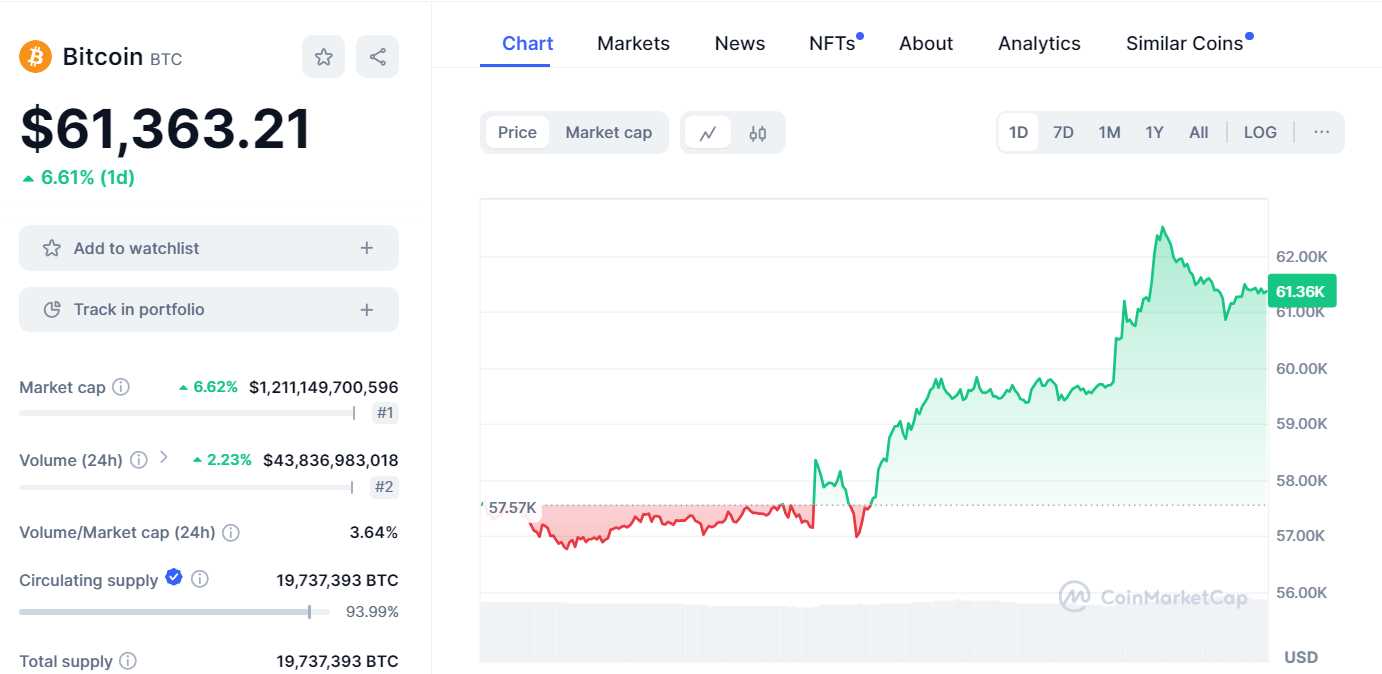The height and width of the screenshot is (674, 1382).
Task: Click Add to watchlist button
Action: click(x=208, y=248)
